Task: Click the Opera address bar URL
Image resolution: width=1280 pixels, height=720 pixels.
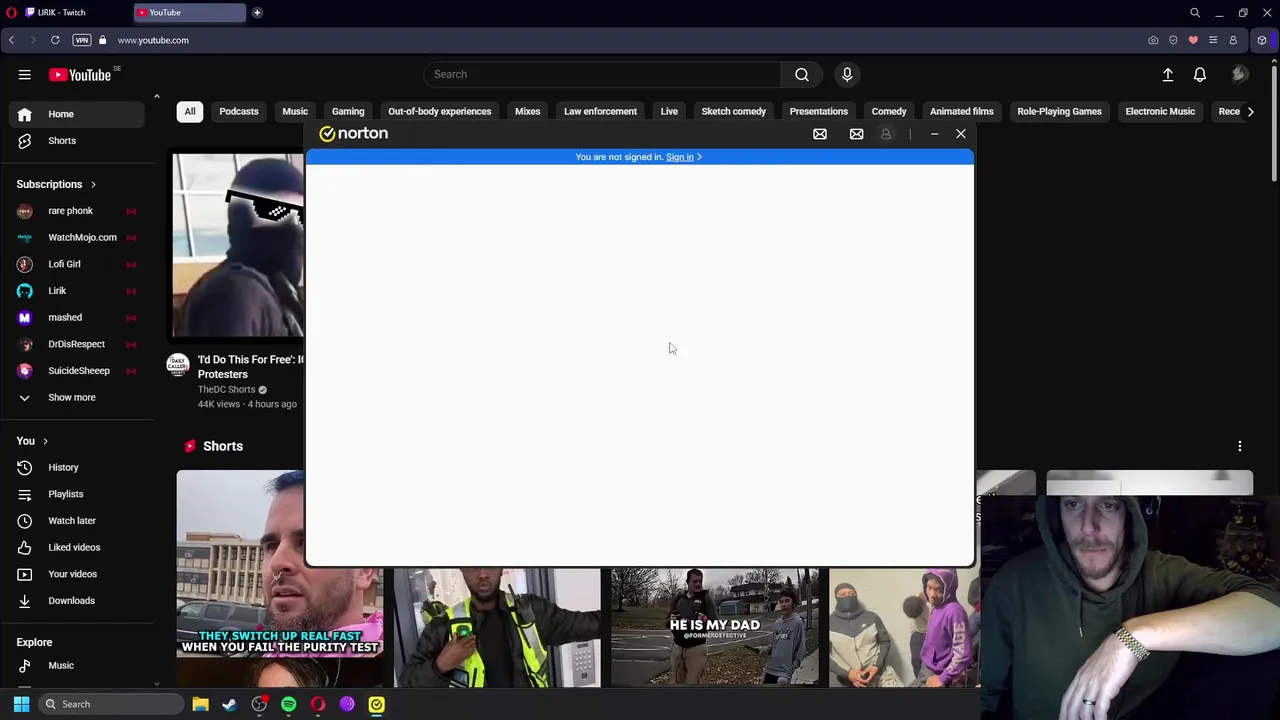Action: 153,40
